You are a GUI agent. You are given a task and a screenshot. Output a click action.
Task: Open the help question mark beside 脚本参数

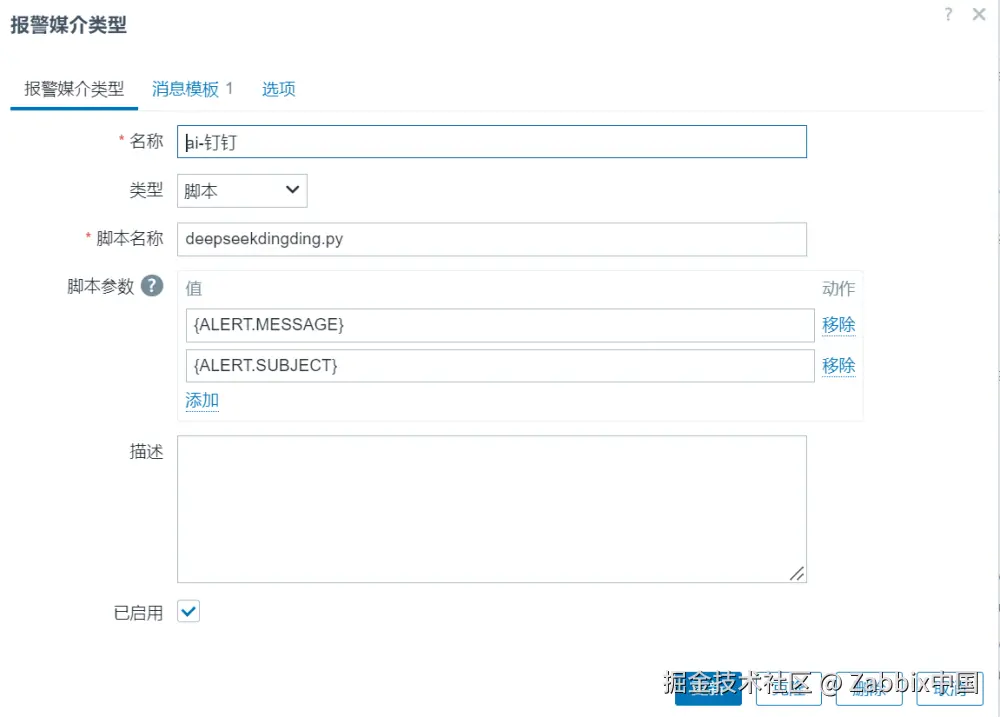point(152,286)
